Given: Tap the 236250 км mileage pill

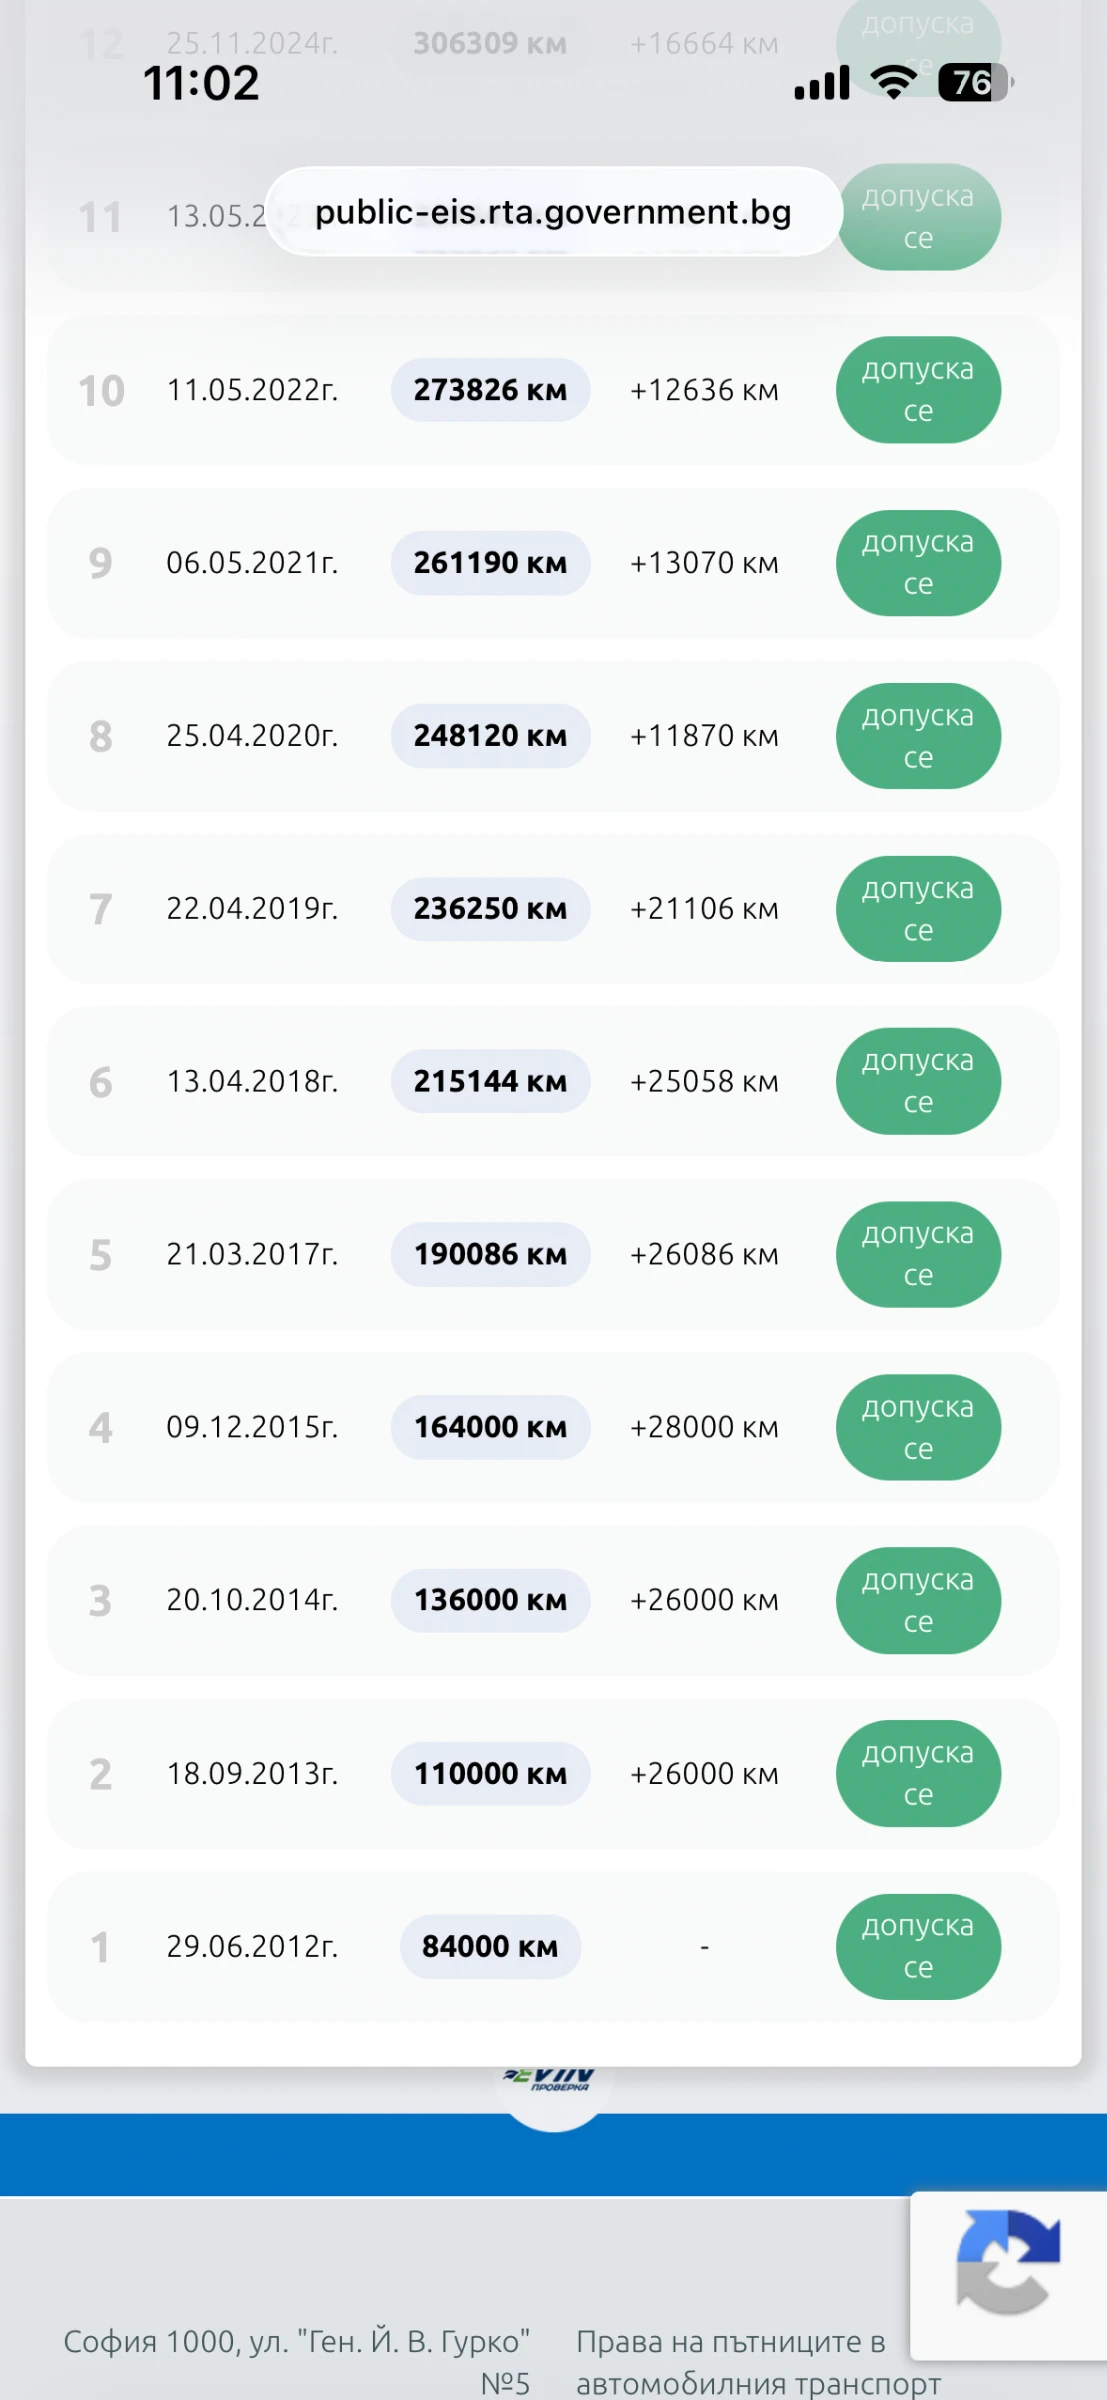Looking at the screenshot, I should coord(490,909).
